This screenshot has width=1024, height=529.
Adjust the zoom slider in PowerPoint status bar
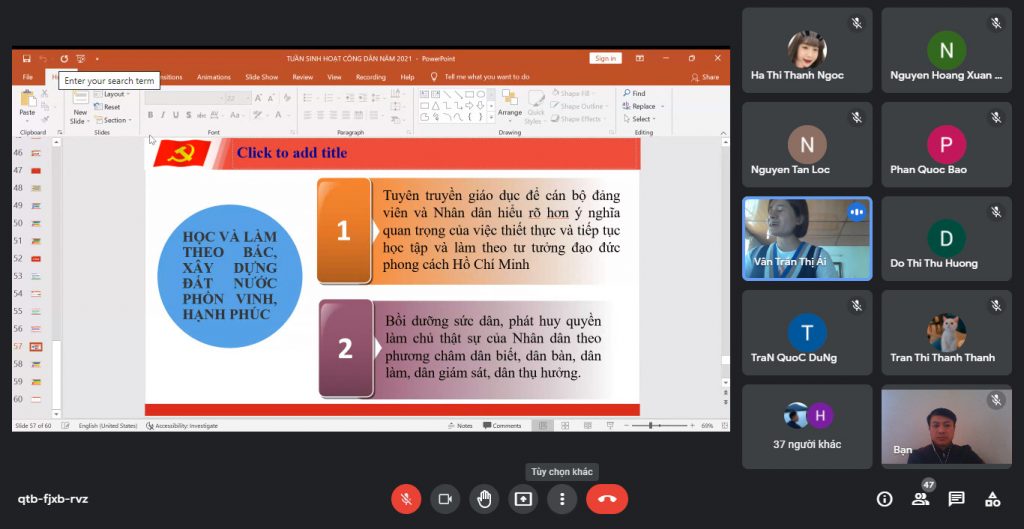[653, 425]
